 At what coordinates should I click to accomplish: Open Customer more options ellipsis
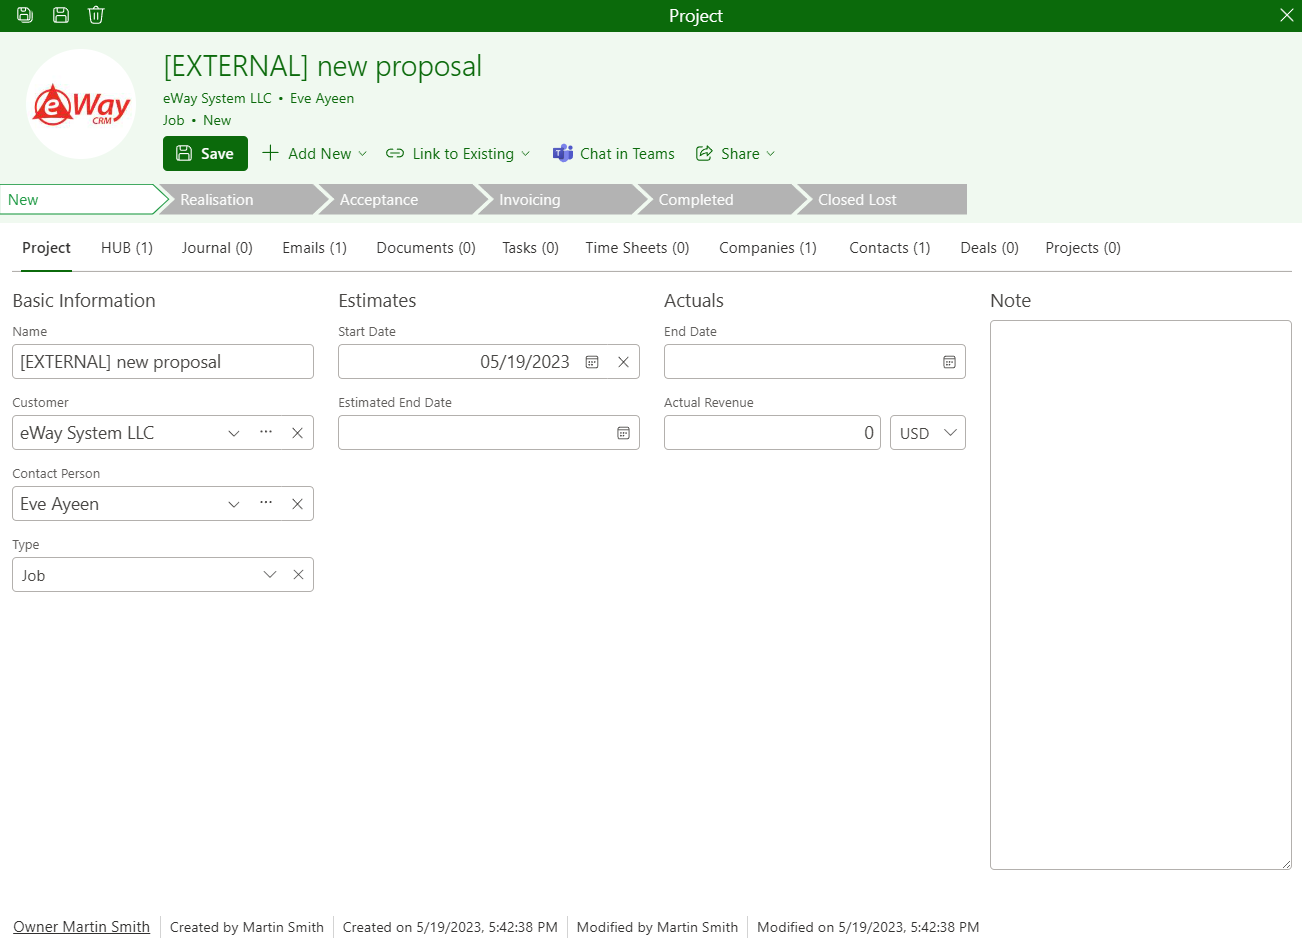click(266, 432)
